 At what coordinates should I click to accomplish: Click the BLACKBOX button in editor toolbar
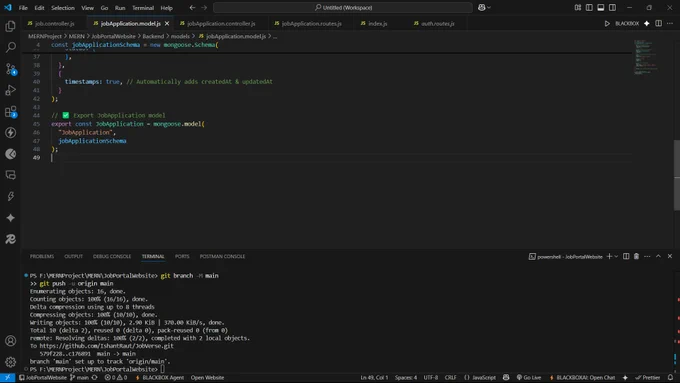tap(627, 23)
